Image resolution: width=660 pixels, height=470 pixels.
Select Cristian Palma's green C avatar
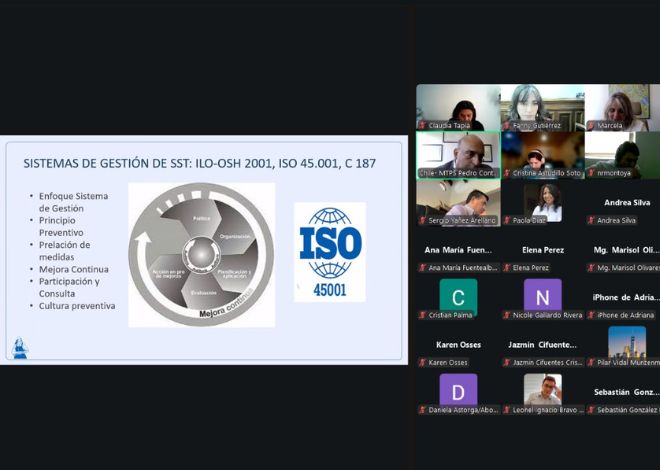(458, 296)
